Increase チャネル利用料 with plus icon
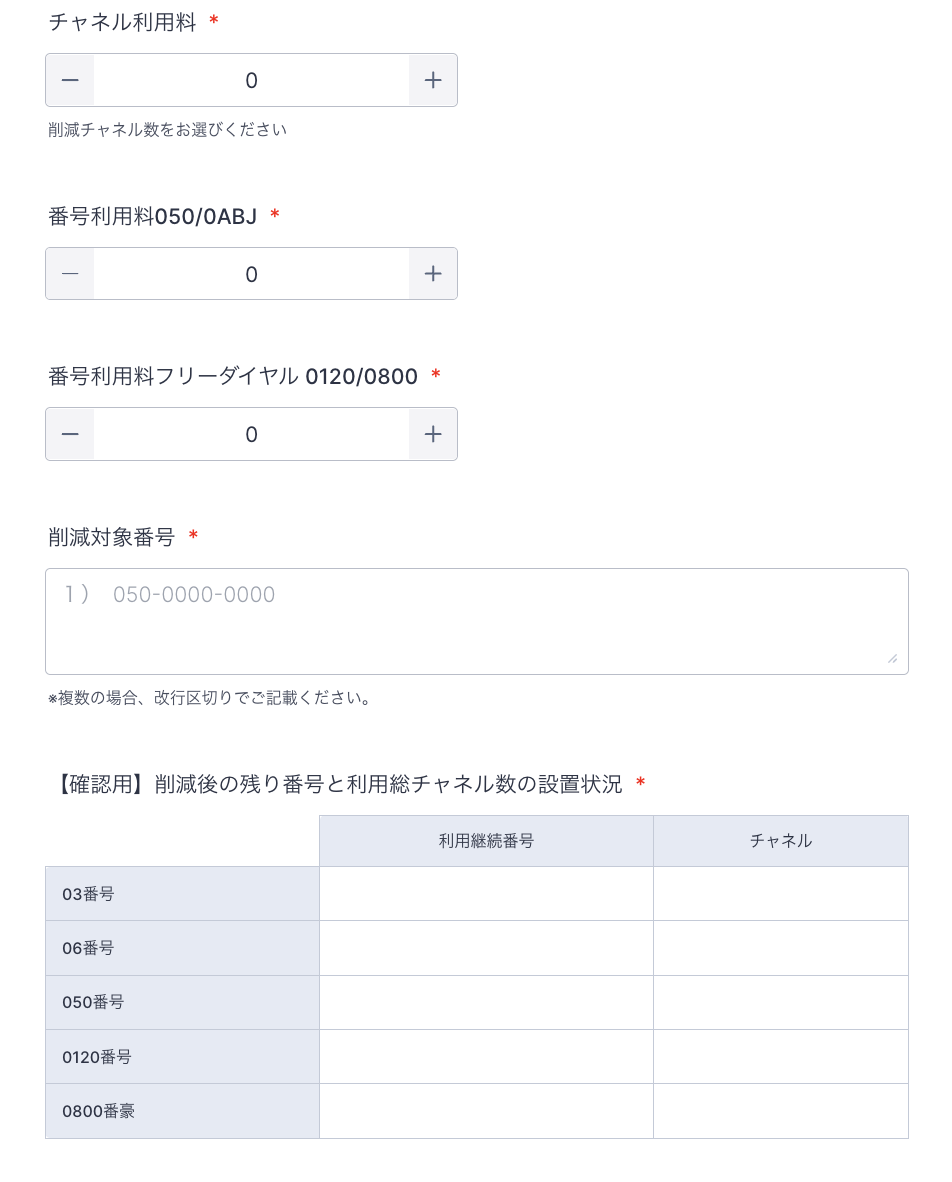The width and height of the screenshot is (952, 1182). coord(433,80)
